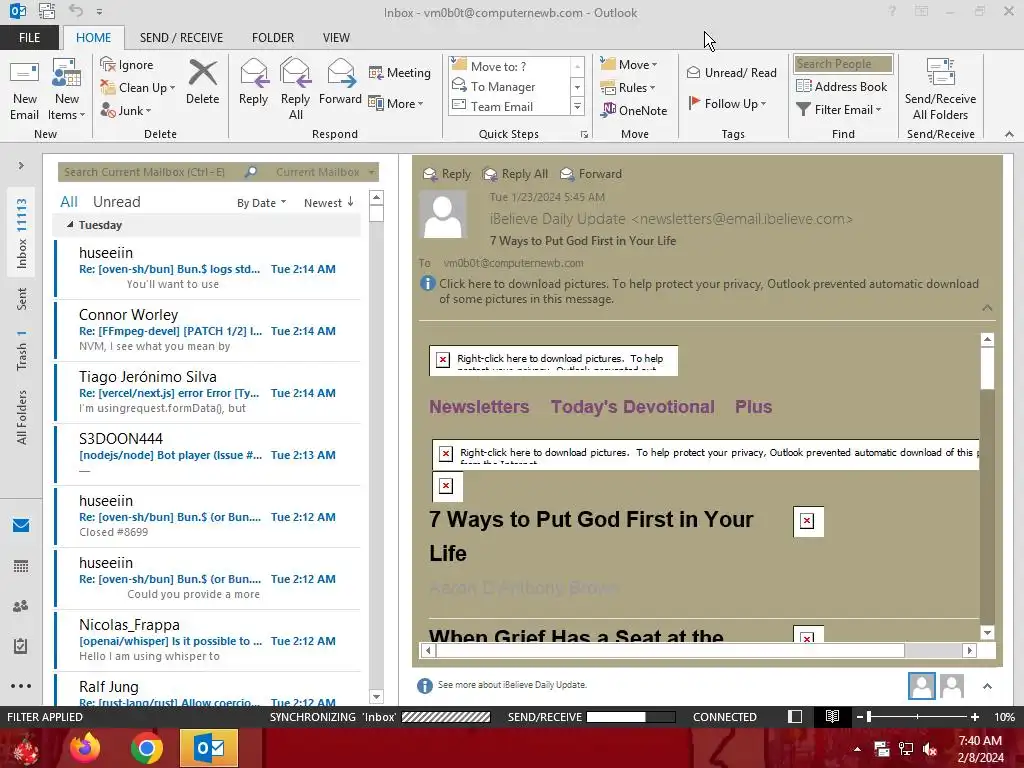This screenshot has width=1024, height=768.
Task: Switch to Normal view in status bar
Action: 795,716
